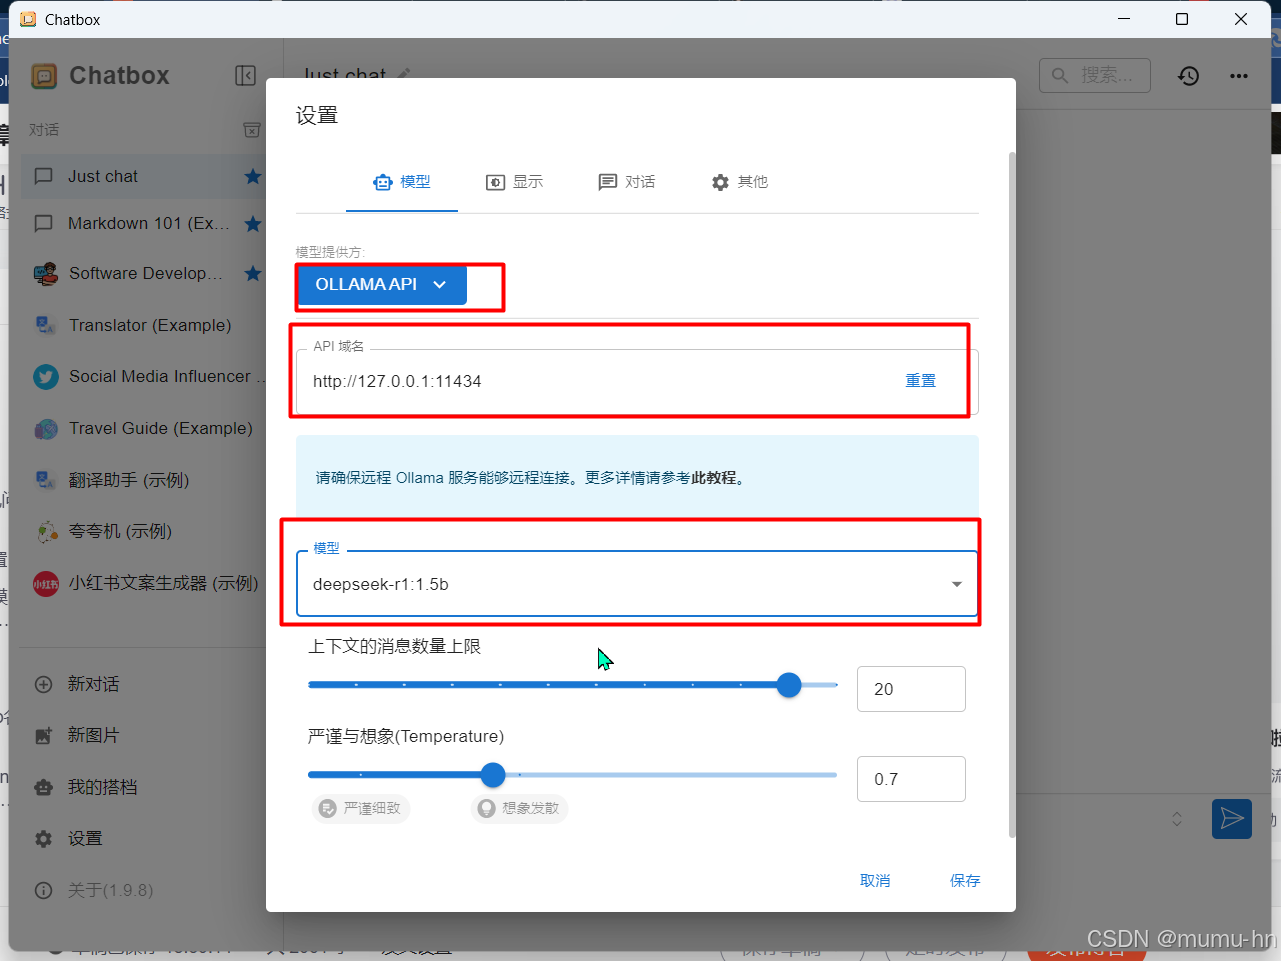Switch to the 显示 settings tab
Image resolution: width=1281 pixels, height=961 pixels.
515,182
